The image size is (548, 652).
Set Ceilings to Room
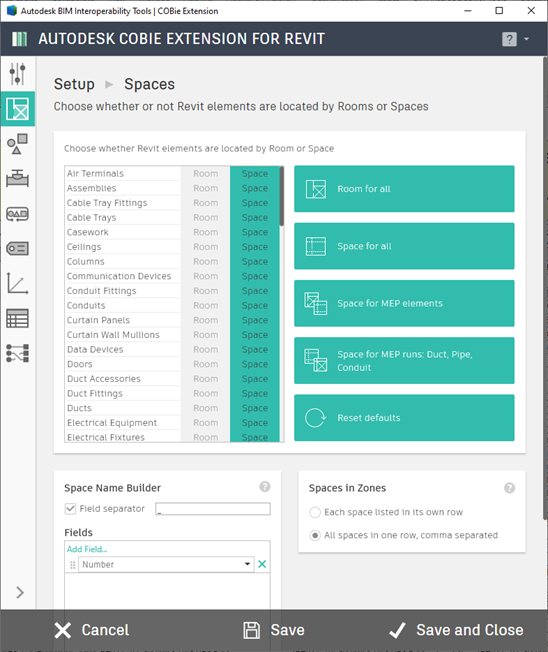click(205, 247)
